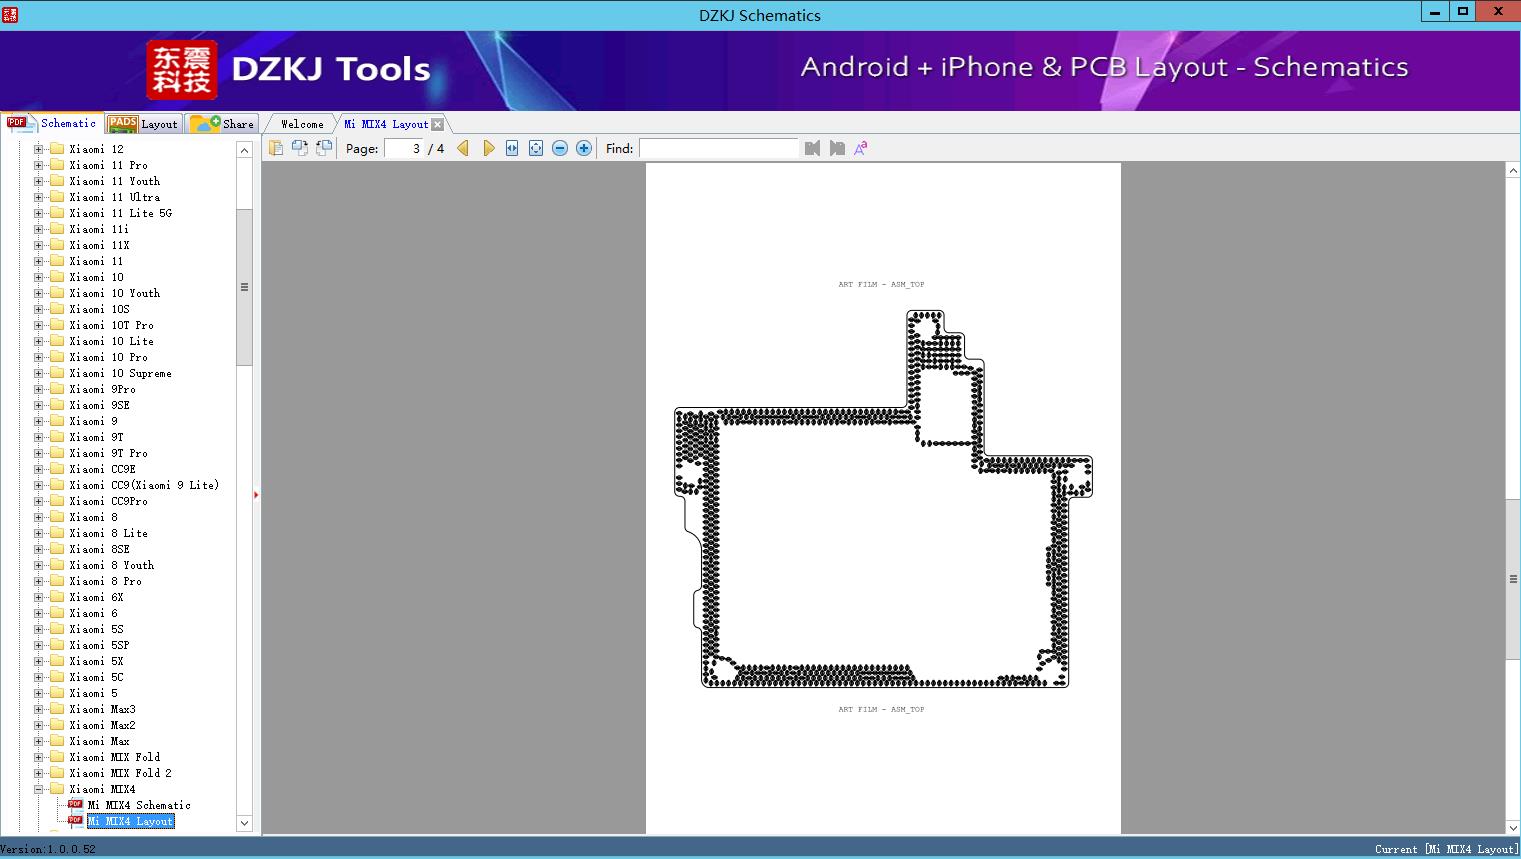
Task: Switch to the Schematic tab
Action: 52,123
